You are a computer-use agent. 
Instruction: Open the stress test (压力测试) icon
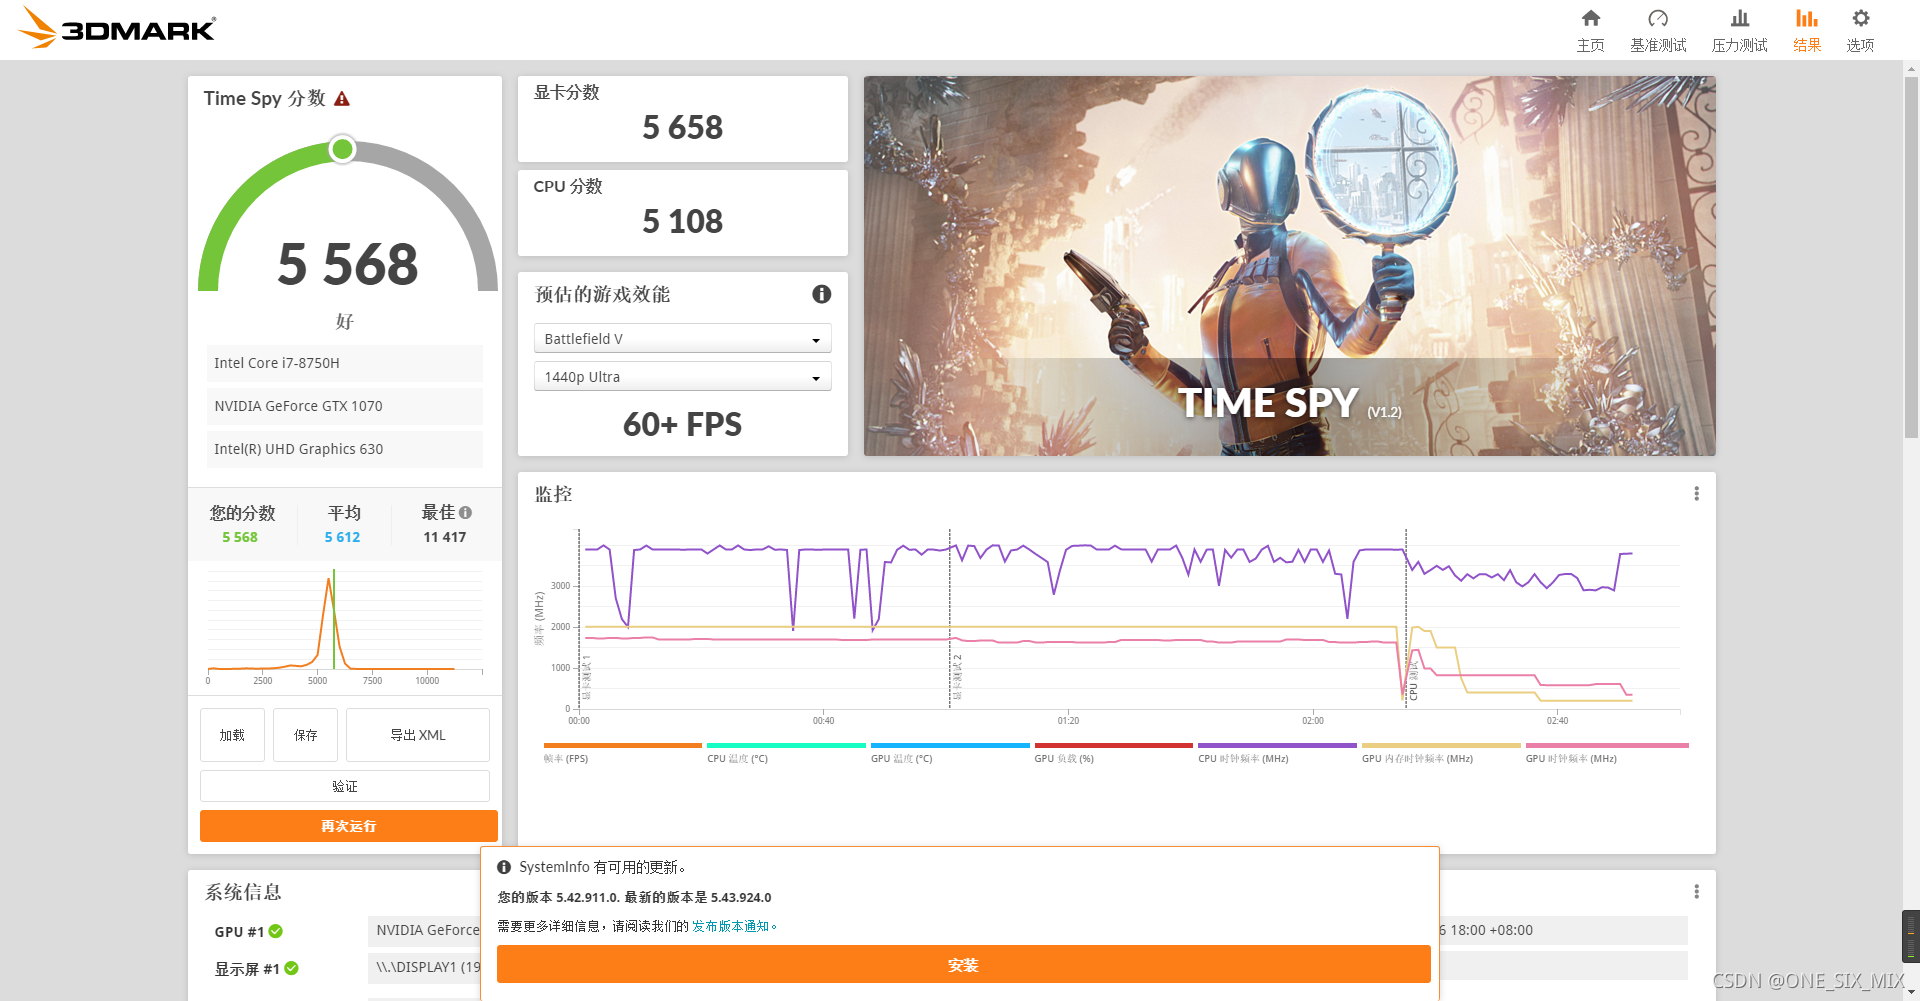point(1740,19)
